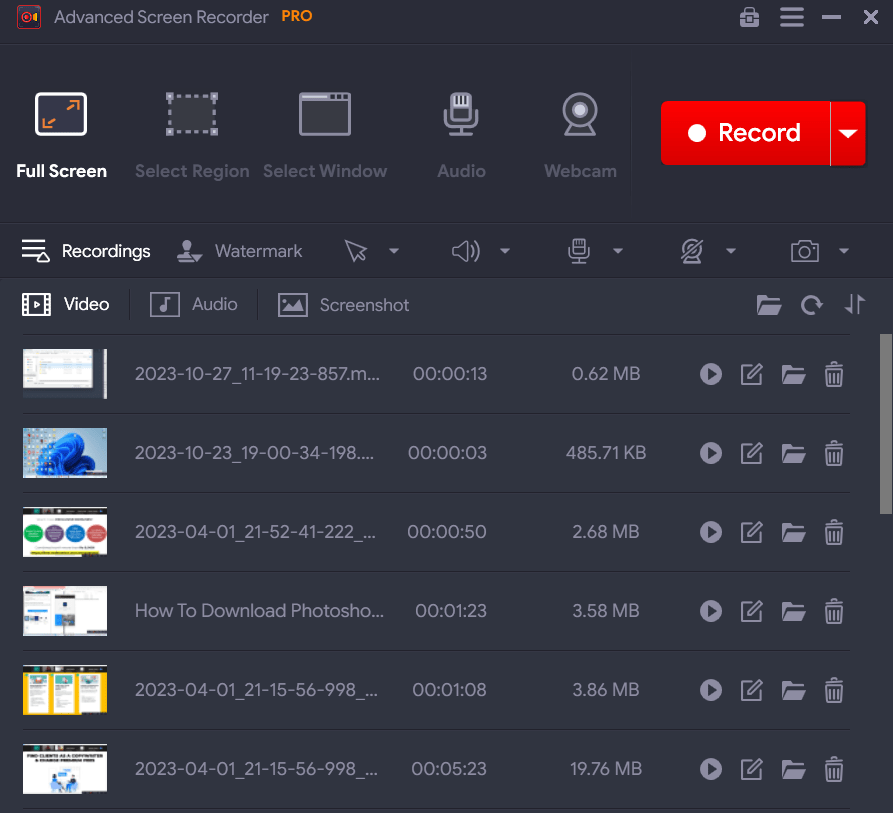Open the microphone options dropdown
Viewport: 893px width, 813px height.
click(618, 251)
